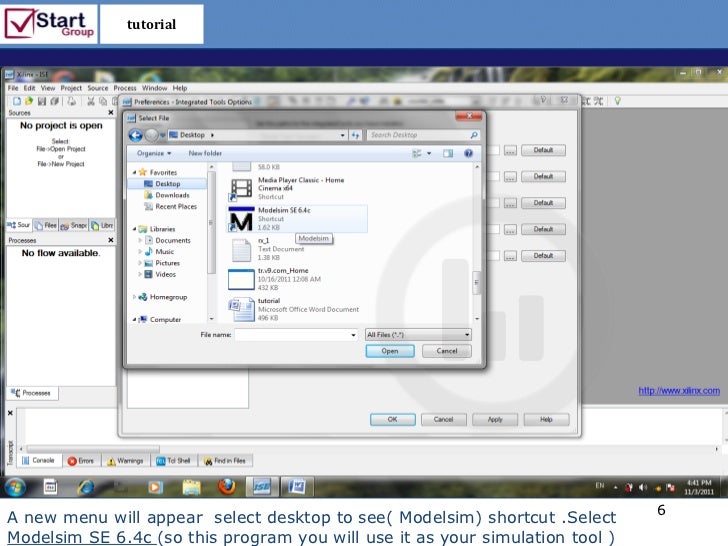Click the blue help icon in Select File
Screen dimensions: 728x546
point(468,153)
